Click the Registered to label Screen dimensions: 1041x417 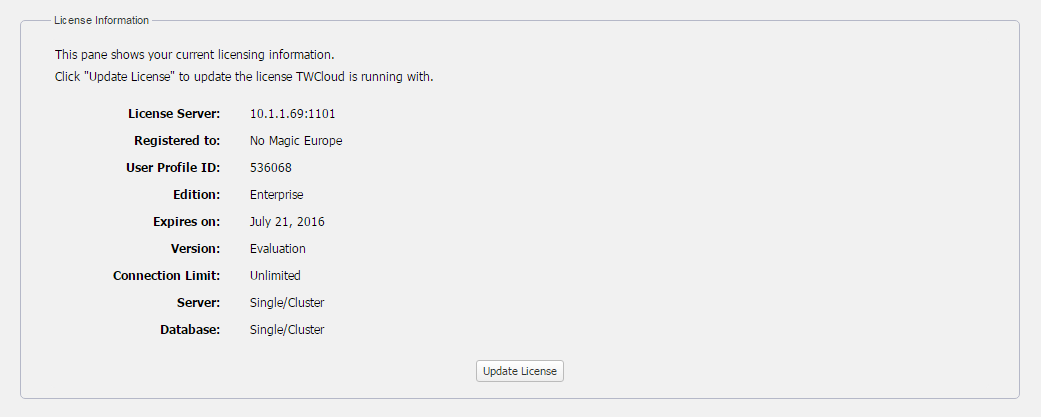[177, 141]
